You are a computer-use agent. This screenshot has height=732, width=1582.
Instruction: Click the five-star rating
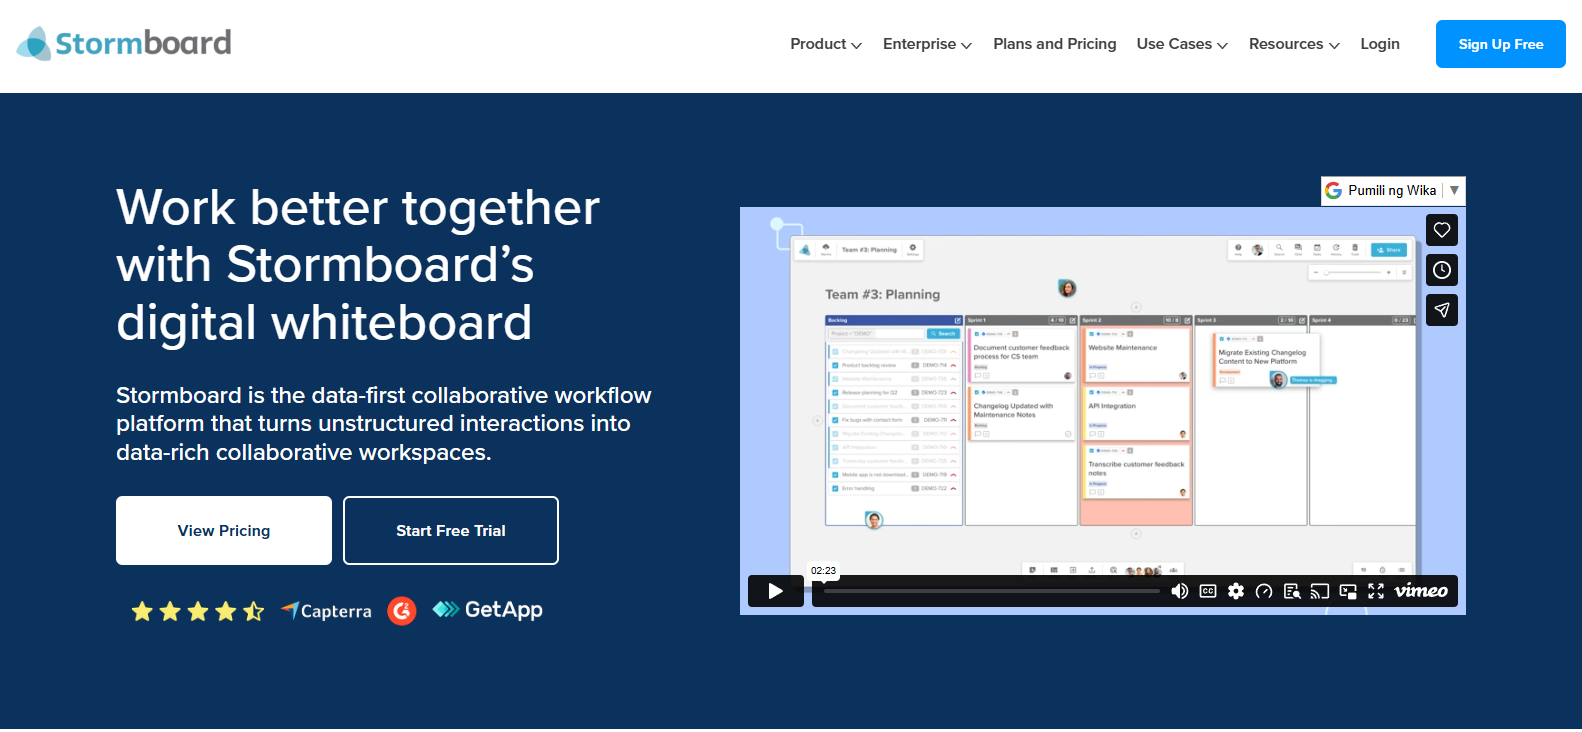tap(198, 611)
